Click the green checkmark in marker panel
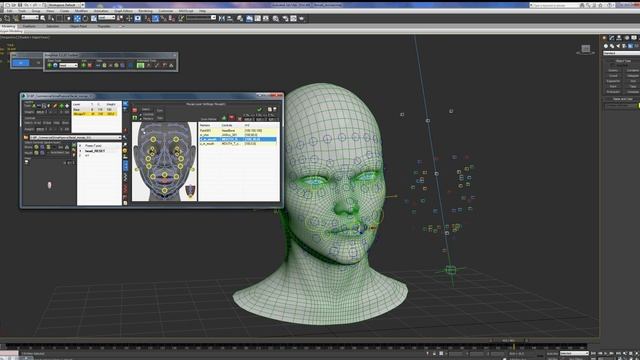 pyautogui.click(x=259, y=109)
